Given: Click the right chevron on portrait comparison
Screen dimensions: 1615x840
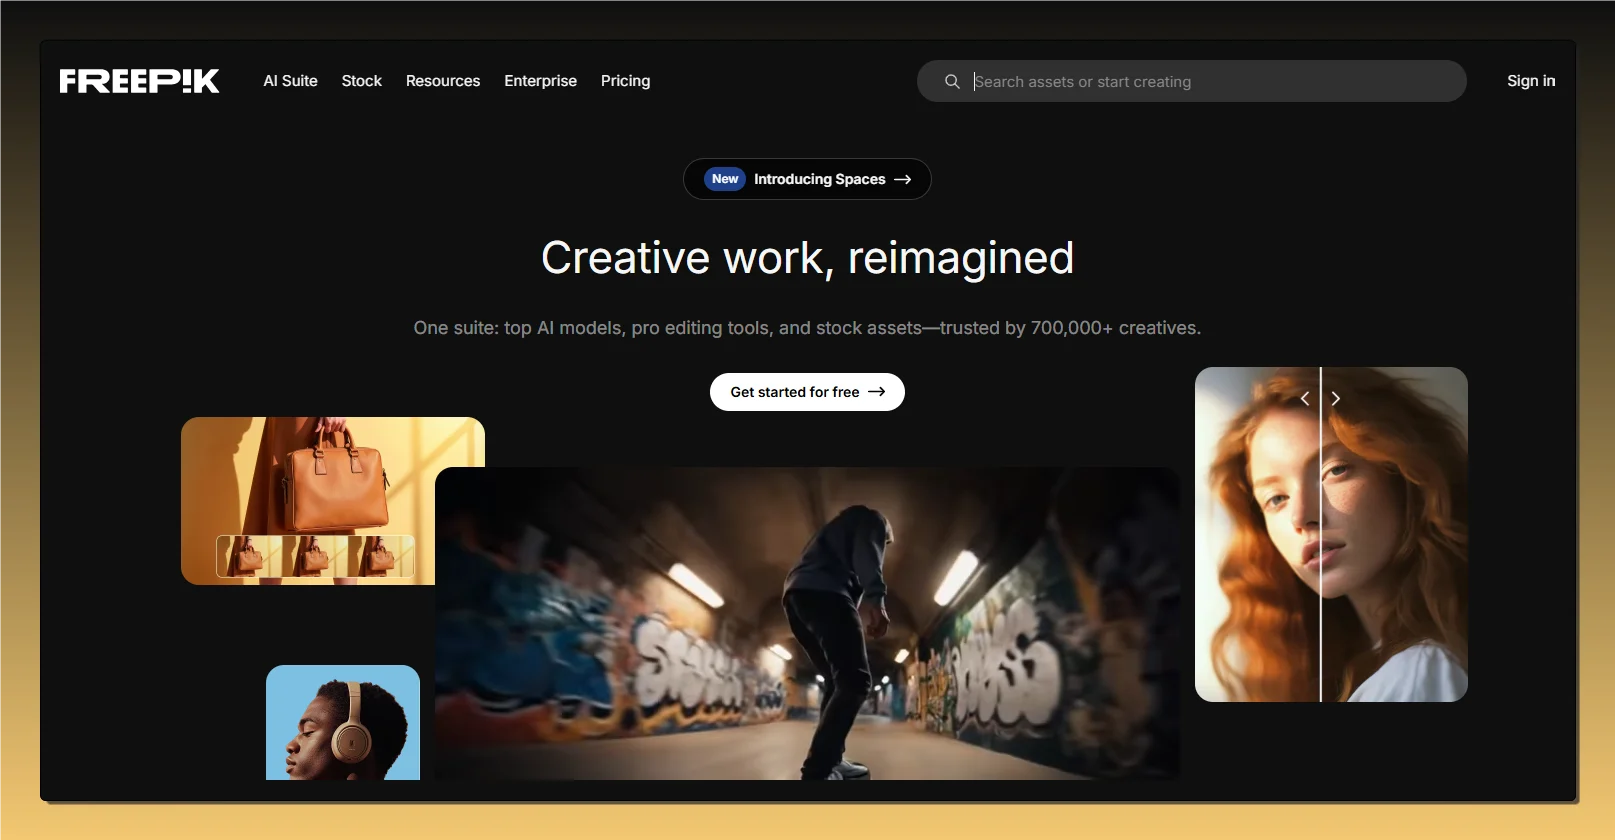Looking at the screenshot, I should 1336,398.
